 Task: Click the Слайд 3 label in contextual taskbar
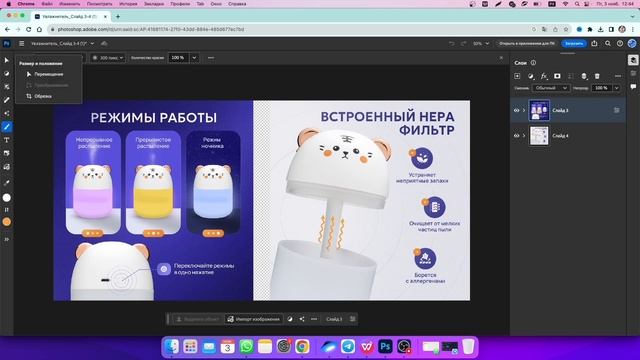click(x=334, y=319)
